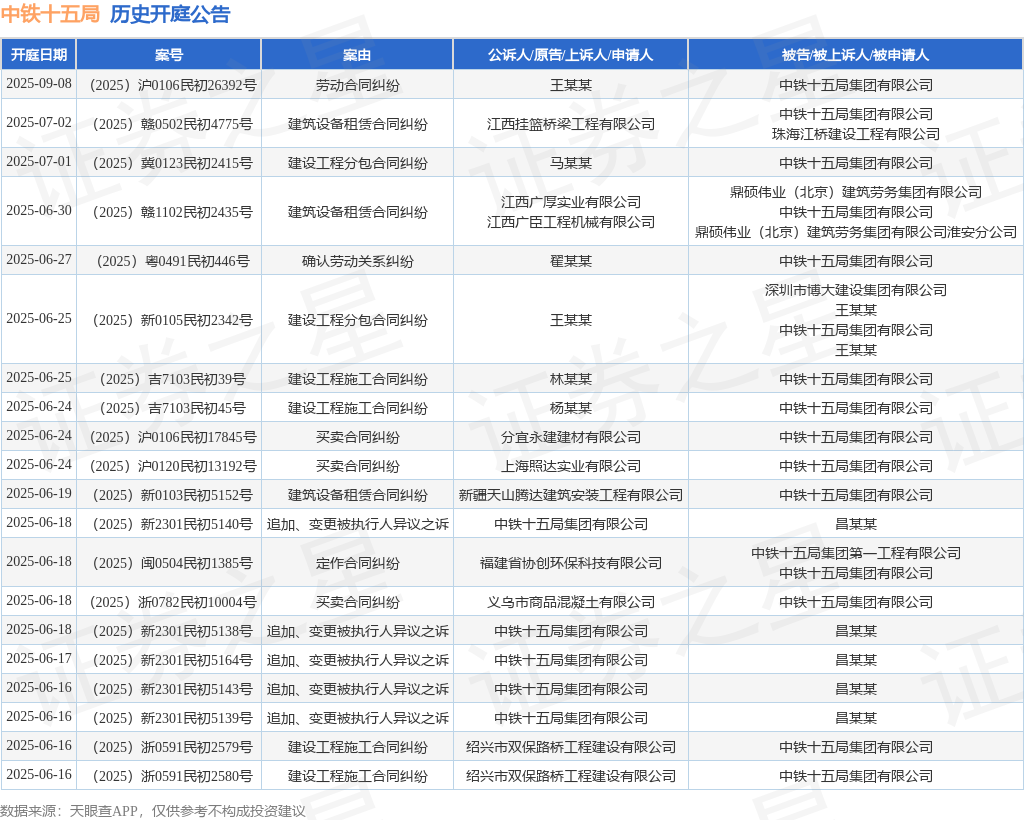The width and height of the screenshot is (1024, 820).
Task: Click the 中铁十五局 title text
Action: pyautogui.click(x=50, y=14)
